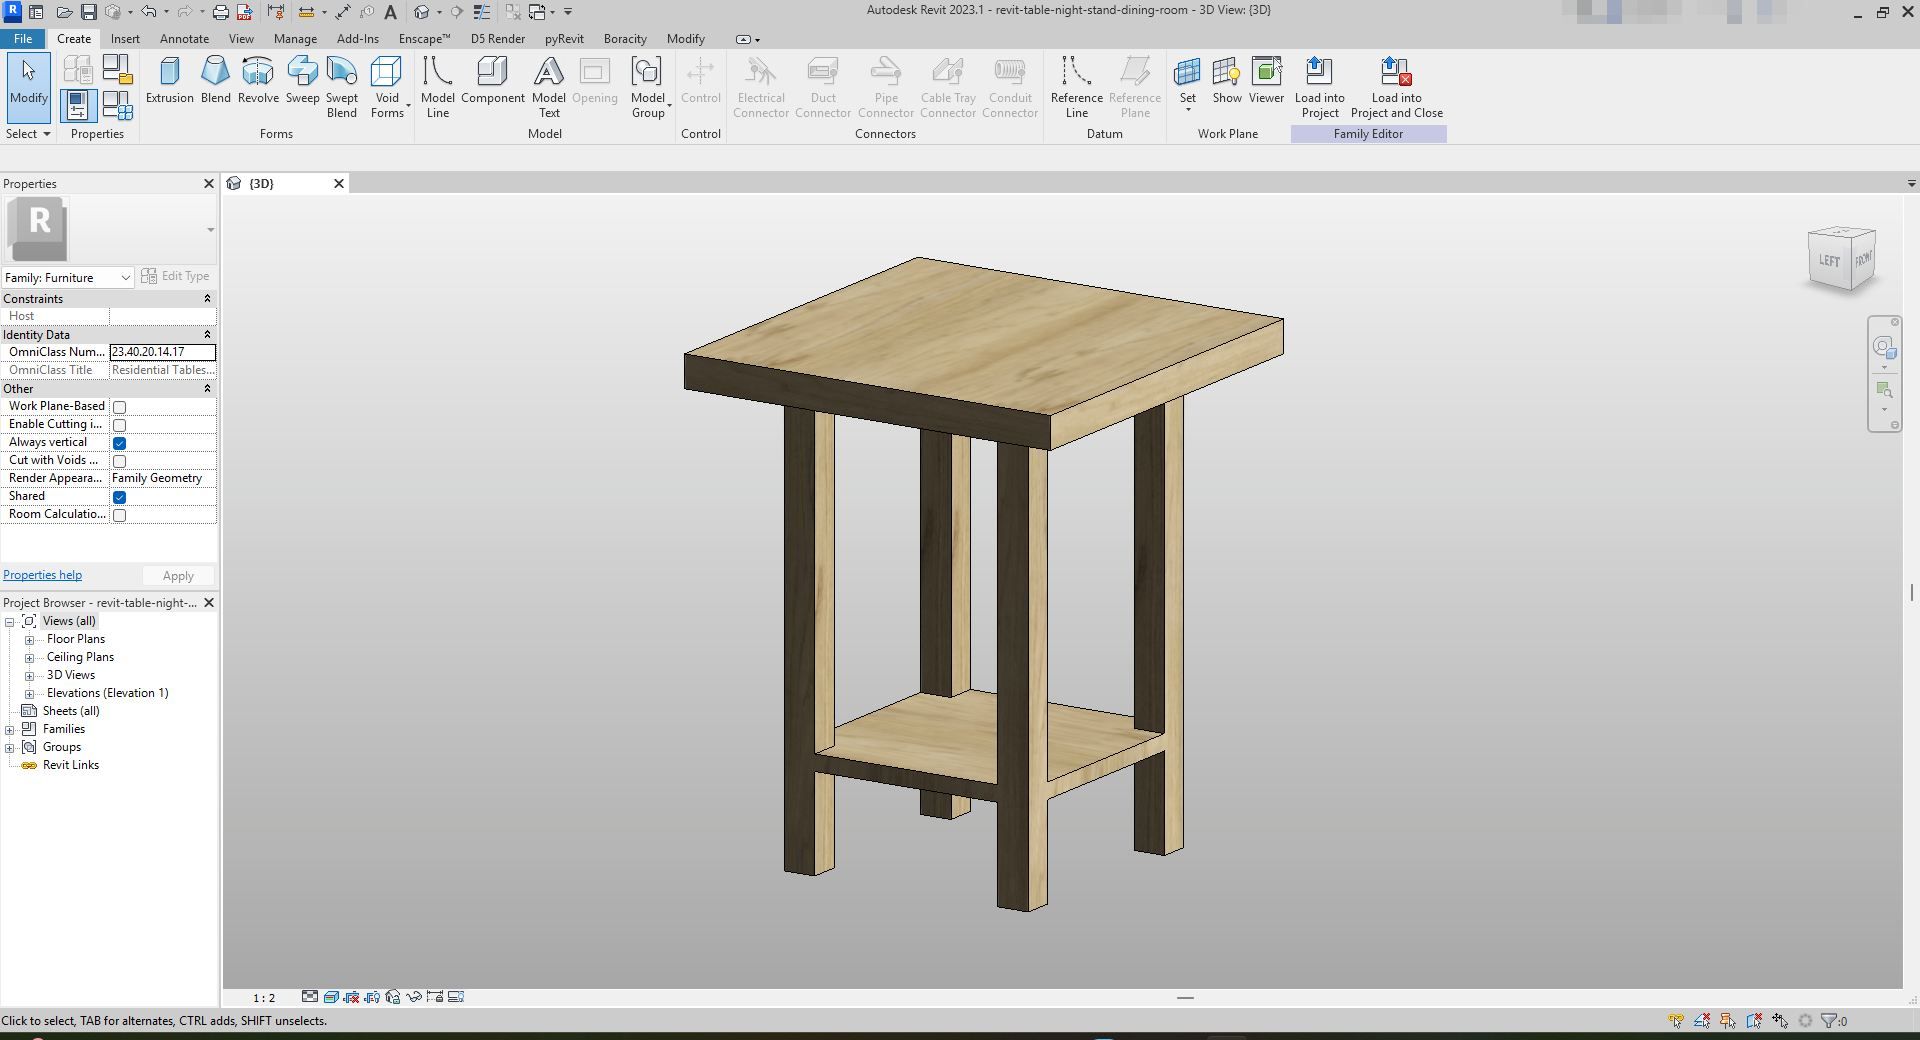Expand the 3D Views node
Image resolution: width=1920 pixels, height=1040 pixels.
[30, 676]
